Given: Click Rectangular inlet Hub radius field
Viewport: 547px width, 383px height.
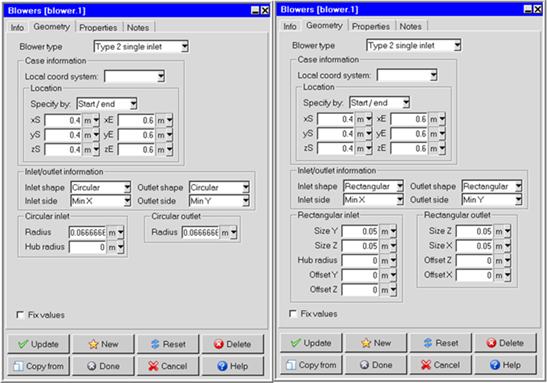Looking at the screenshot, I should 360,261.
